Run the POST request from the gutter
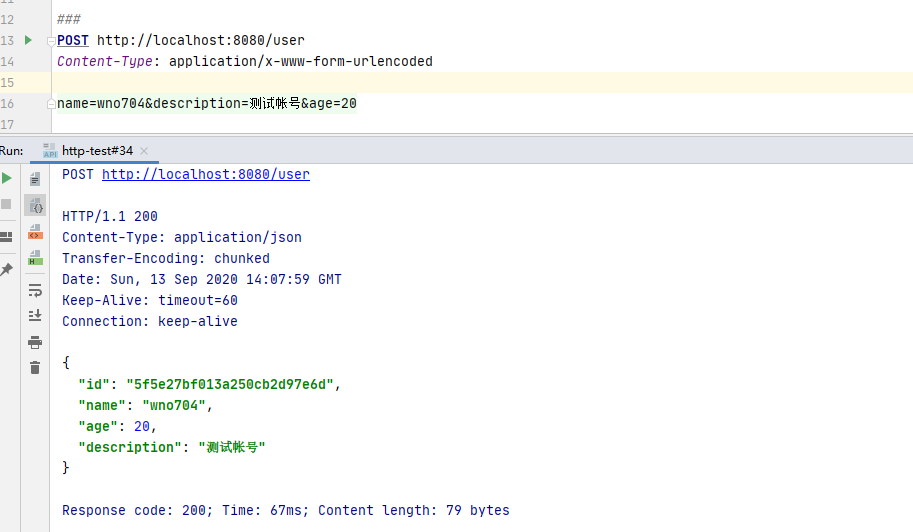The width and height of the screenshot is (913, 532). (x=28, y=40)
